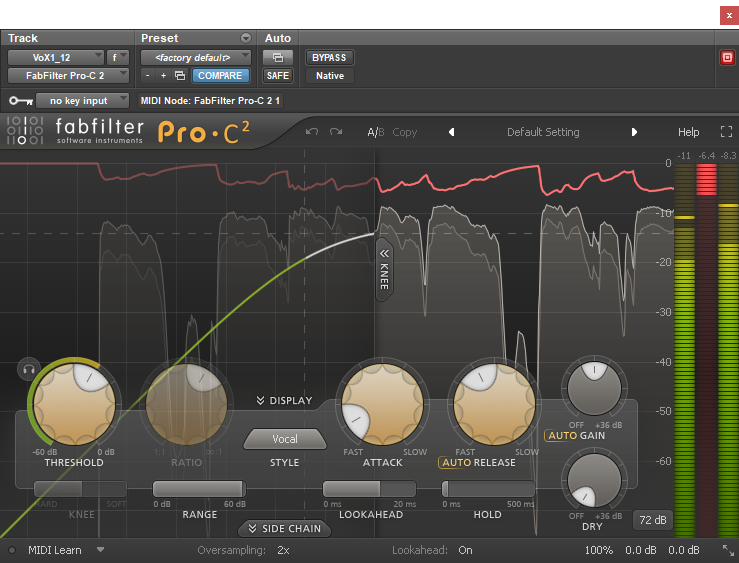Close the plug-in window

pyautogui.click(x=729, y=16)
